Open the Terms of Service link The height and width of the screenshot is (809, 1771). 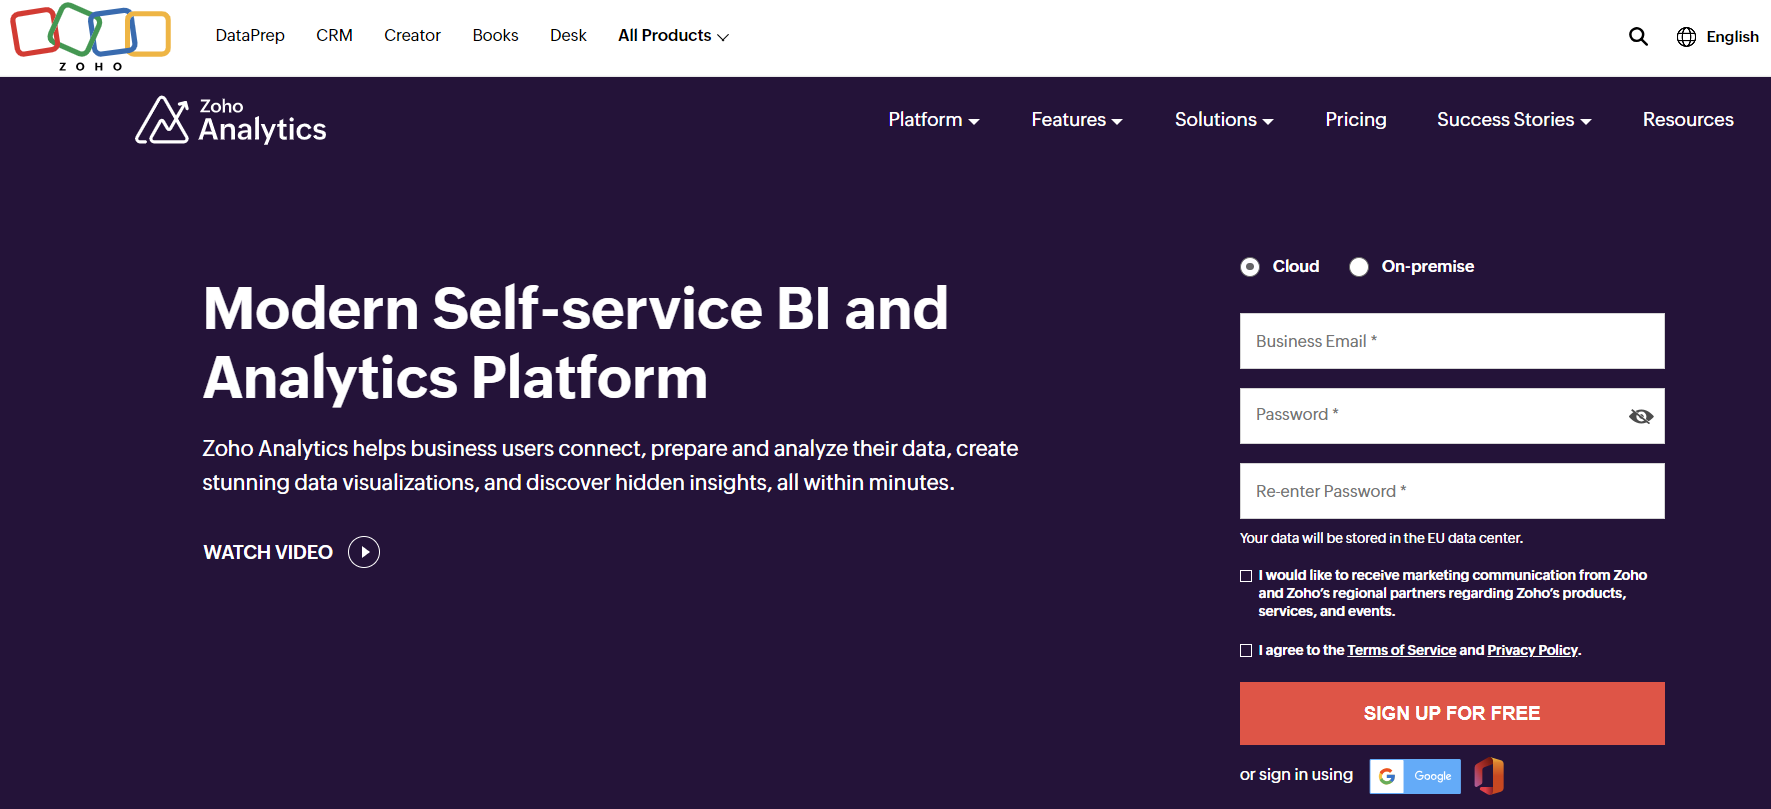(x=1401, y=650)
